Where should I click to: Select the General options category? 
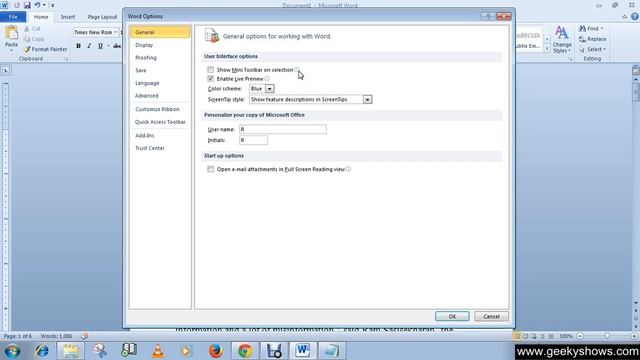(160, 32)
